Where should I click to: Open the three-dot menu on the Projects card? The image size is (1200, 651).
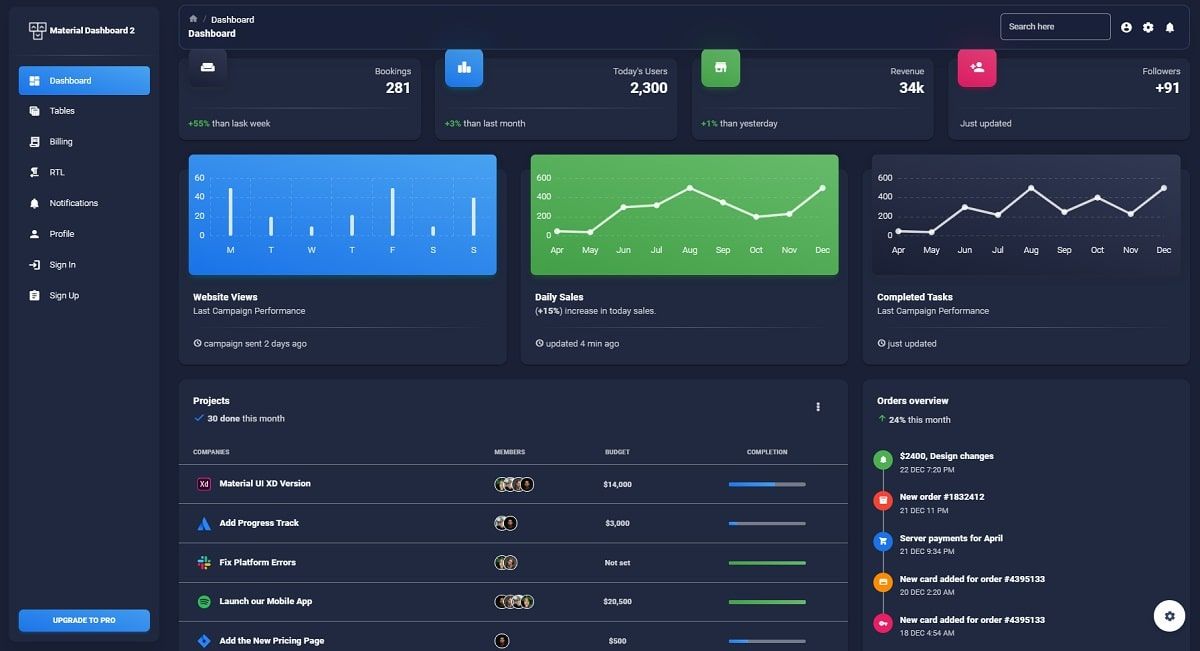point(818,406)
